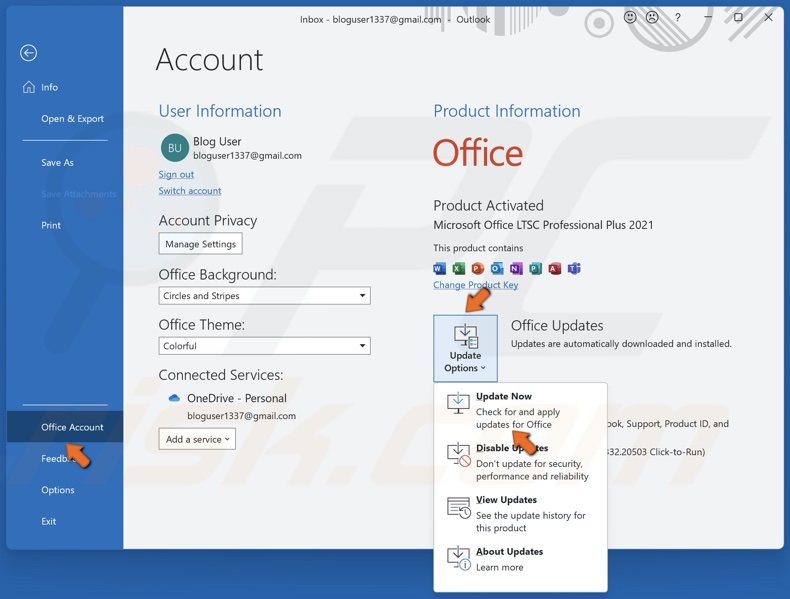Screen dimensions: 790x599
Task: Click the Disable Updates icon
Action: point(458,454)
